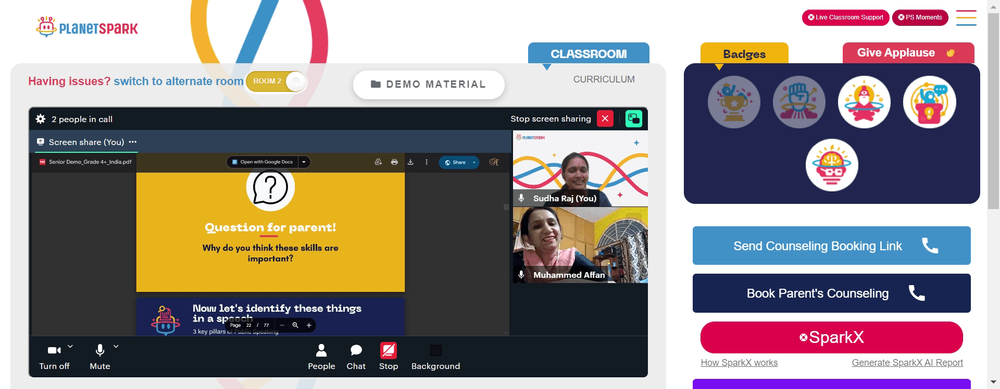Viewport: 1000px width, 389px height.
Task: Open How SparkX works link
Action: pyautogui.click(x=739, y=363)
